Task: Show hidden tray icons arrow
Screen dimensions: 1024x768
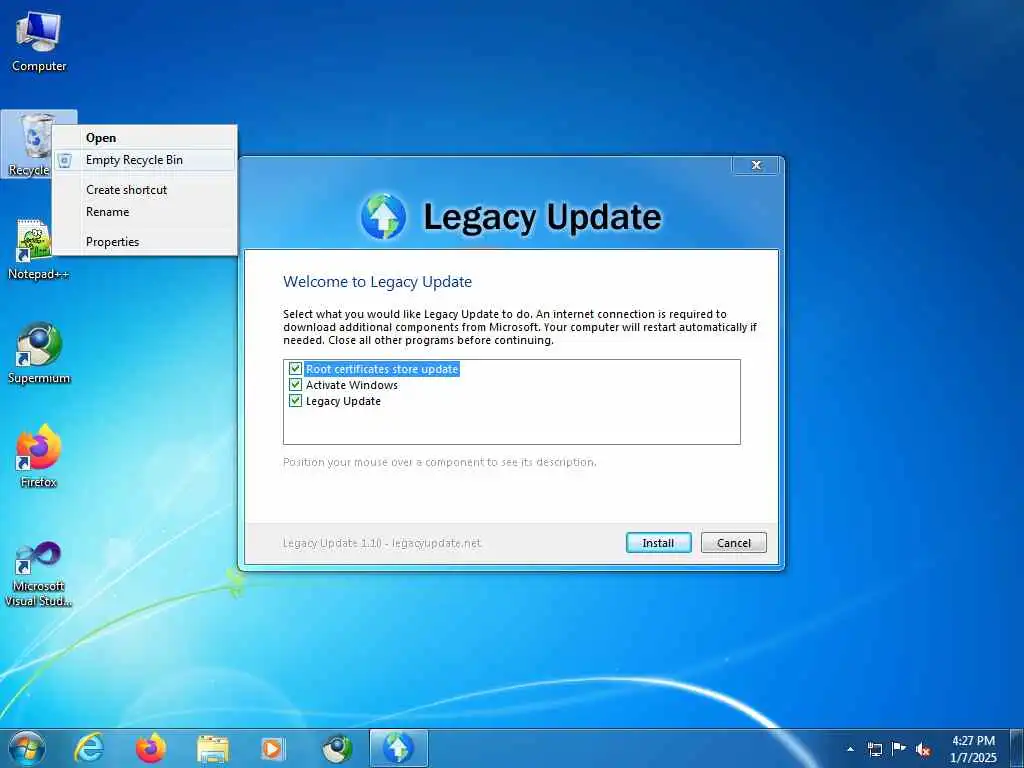Action: click(850, 749)
